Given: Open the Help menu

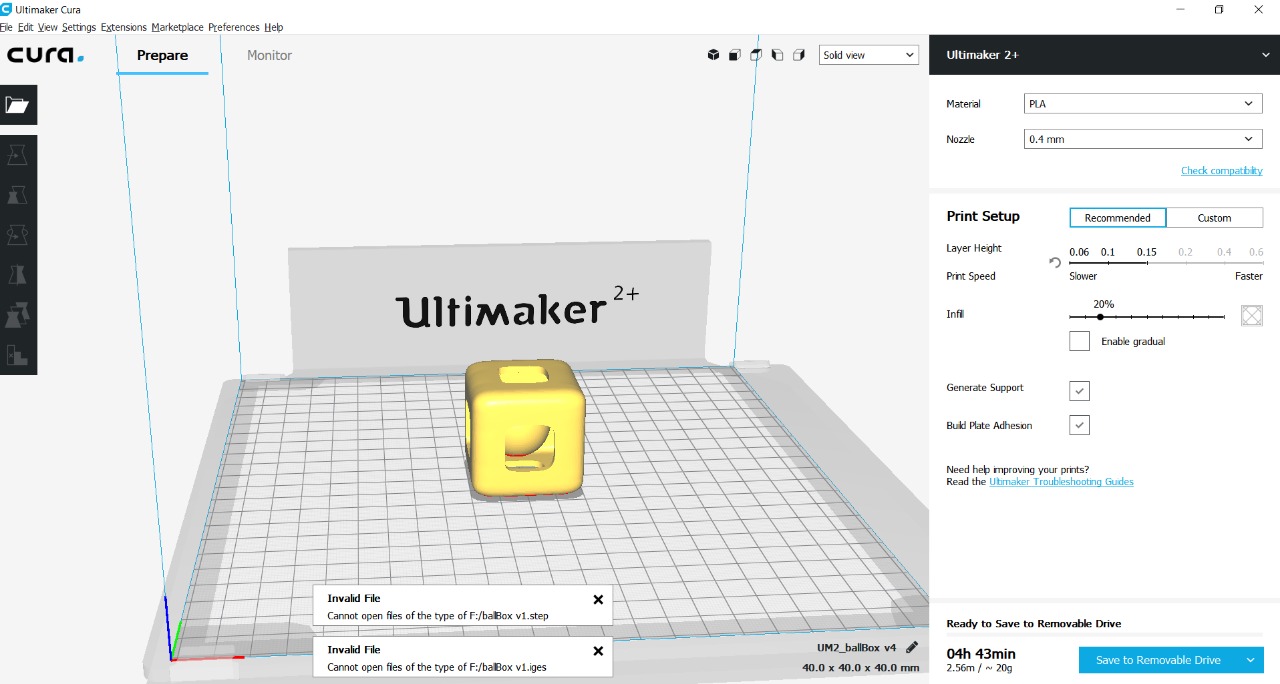Looking at the screenshot, I should coord(274,27).
